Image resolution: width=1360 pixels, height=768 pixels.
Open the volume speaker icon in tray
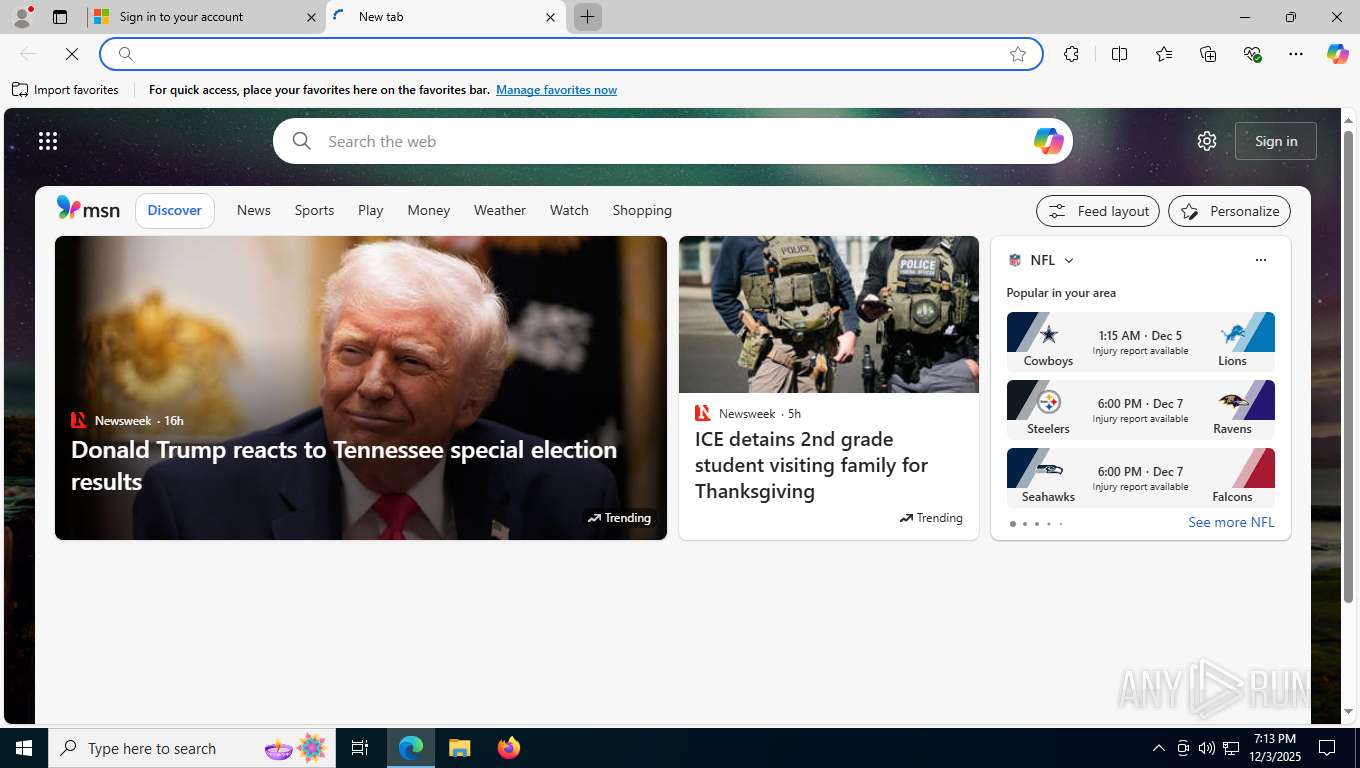tap(1206, 748)
